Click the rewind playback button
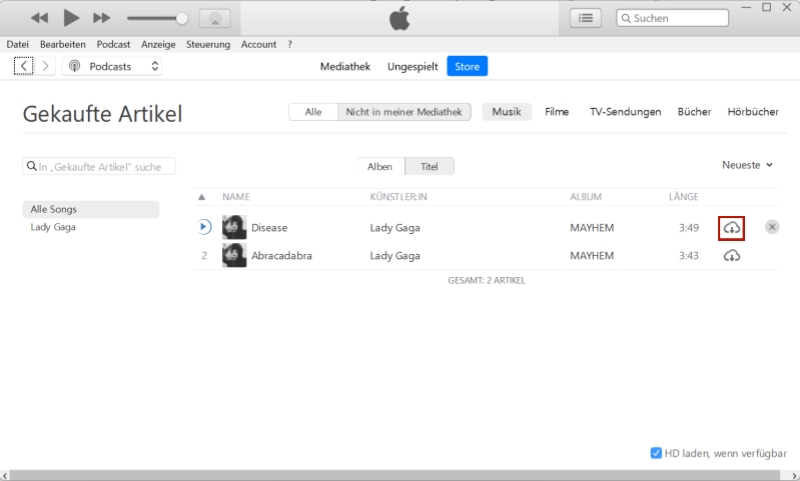The image size is (800, 481). (39, 18)
